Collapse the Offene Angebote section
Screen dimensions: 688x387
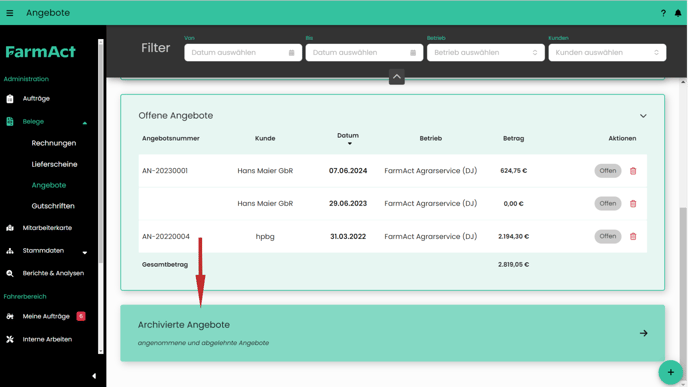click(643, 116)
